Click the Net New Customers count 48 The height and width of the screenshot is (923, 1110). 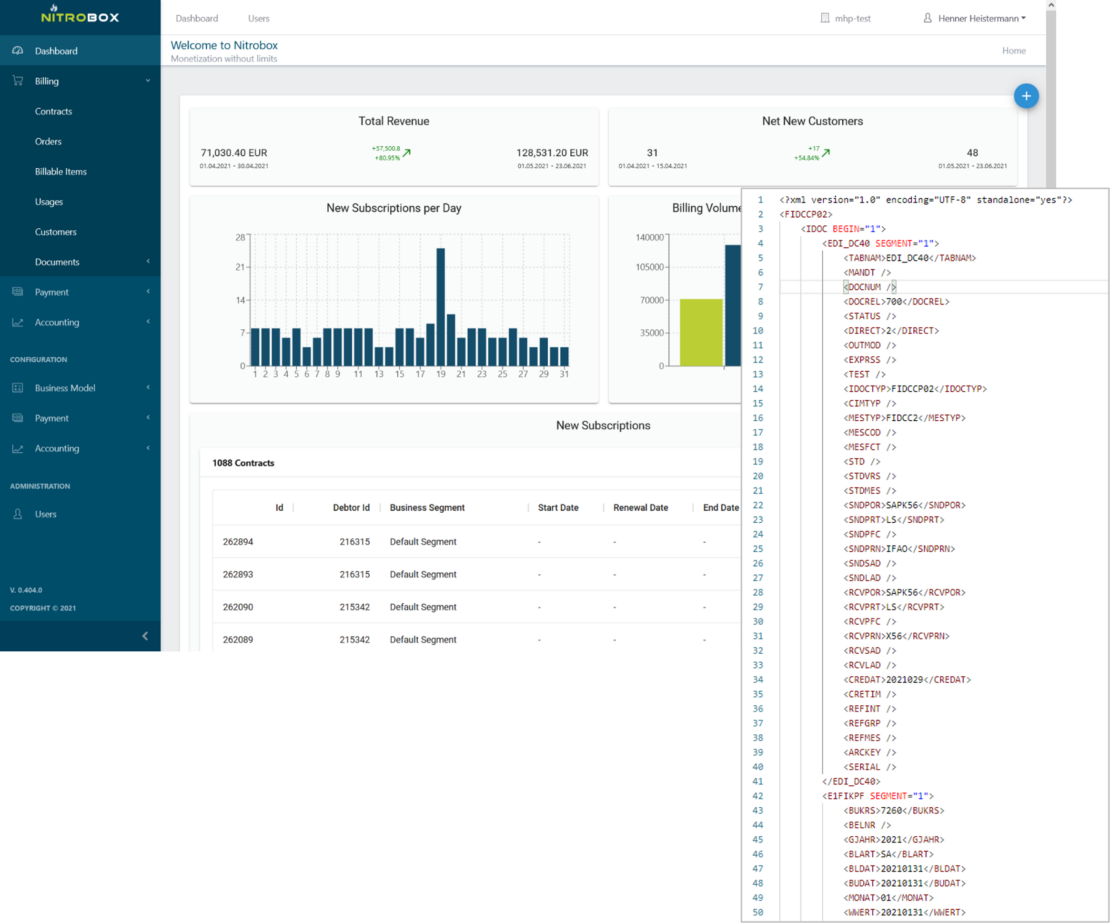(x=973, y=153)
